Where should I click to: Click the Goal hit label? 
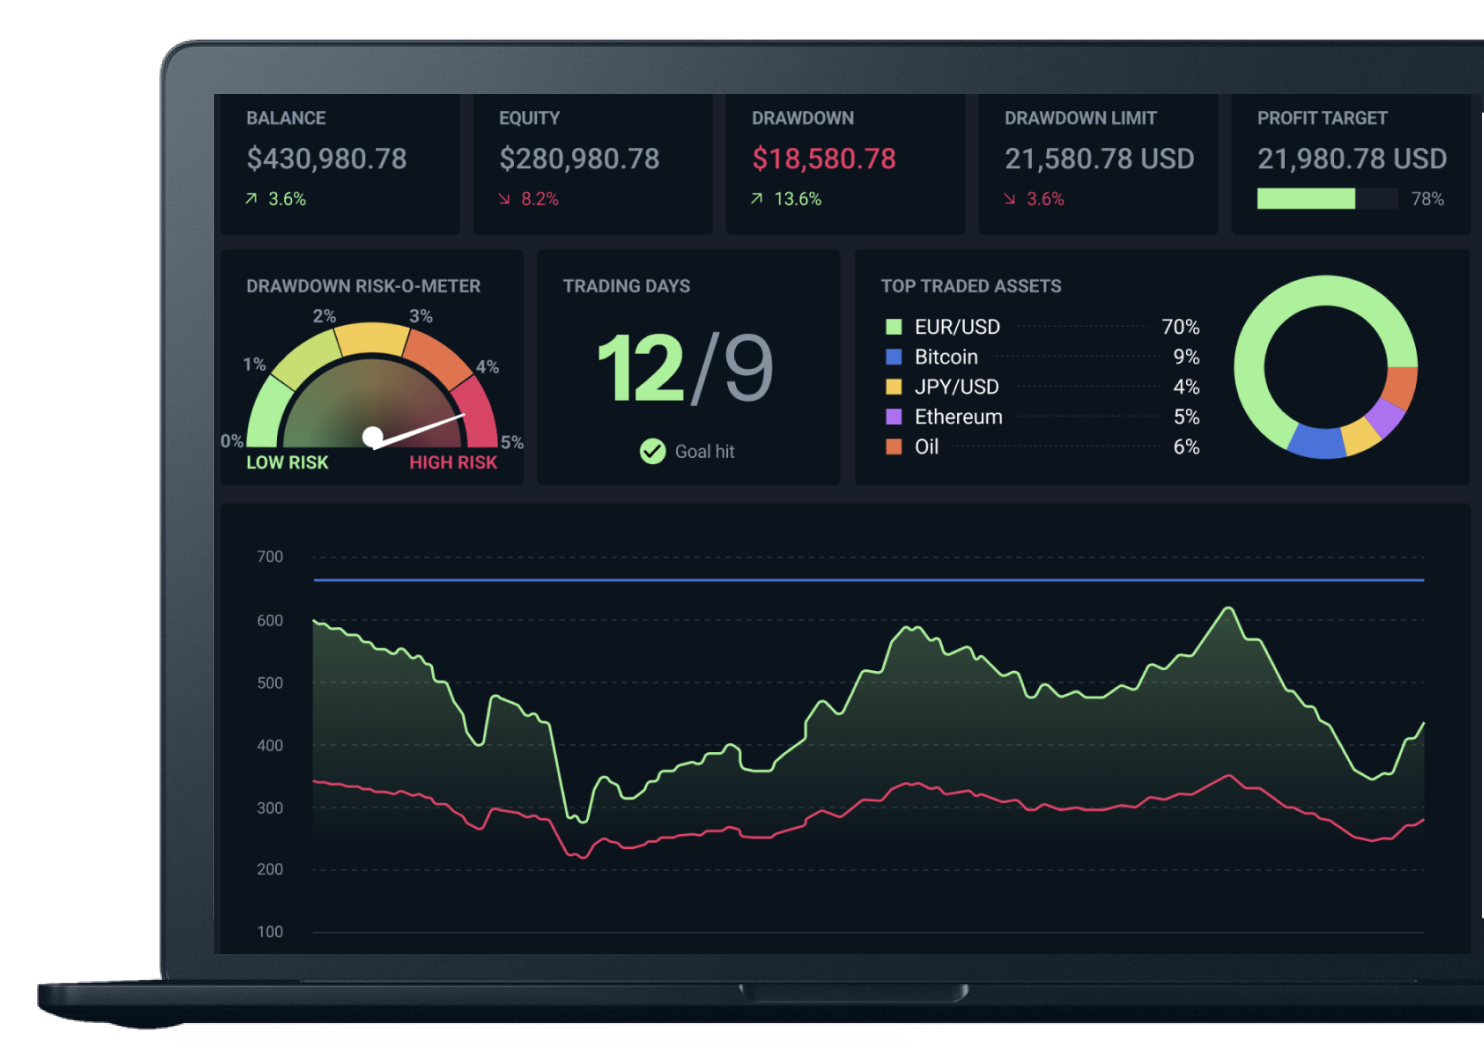click(705, 452)
